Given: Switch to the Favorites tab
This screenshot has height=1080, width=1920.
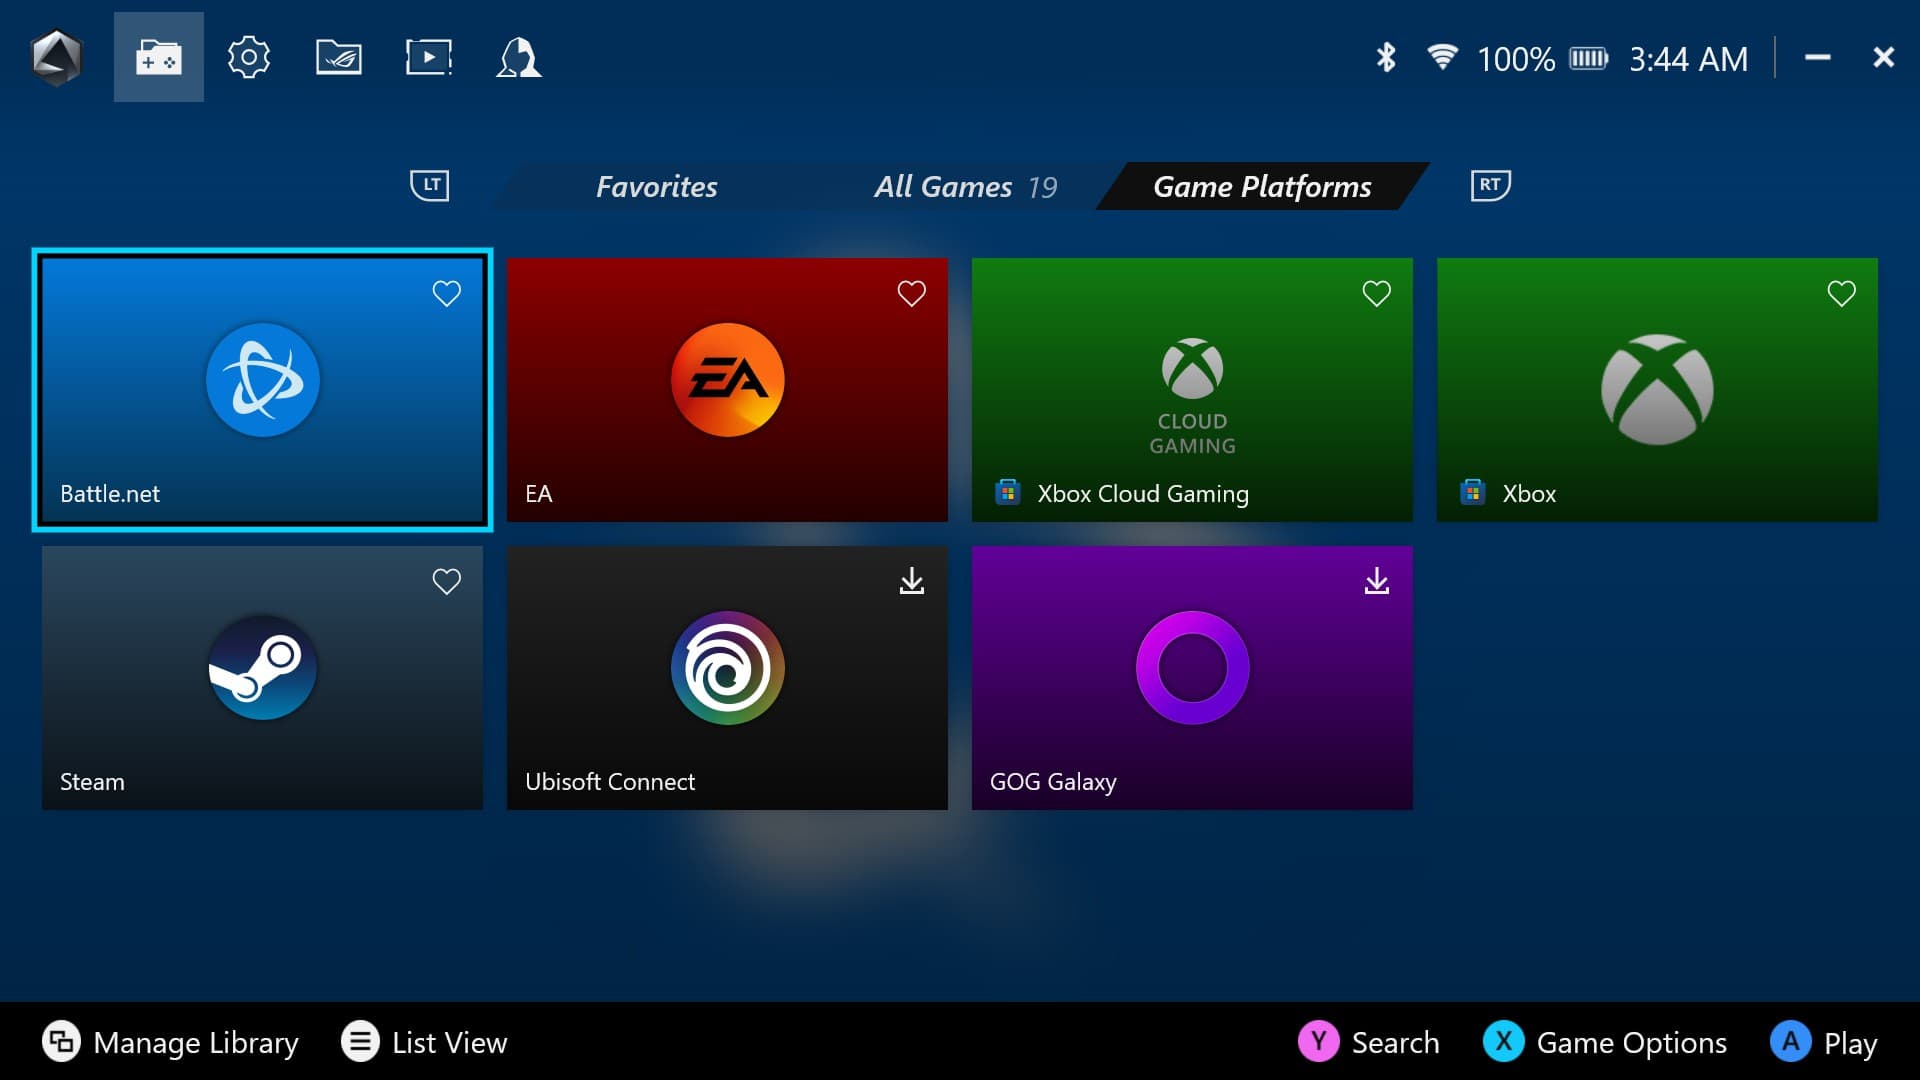Looking at the screenshot, I should (657, 187).
